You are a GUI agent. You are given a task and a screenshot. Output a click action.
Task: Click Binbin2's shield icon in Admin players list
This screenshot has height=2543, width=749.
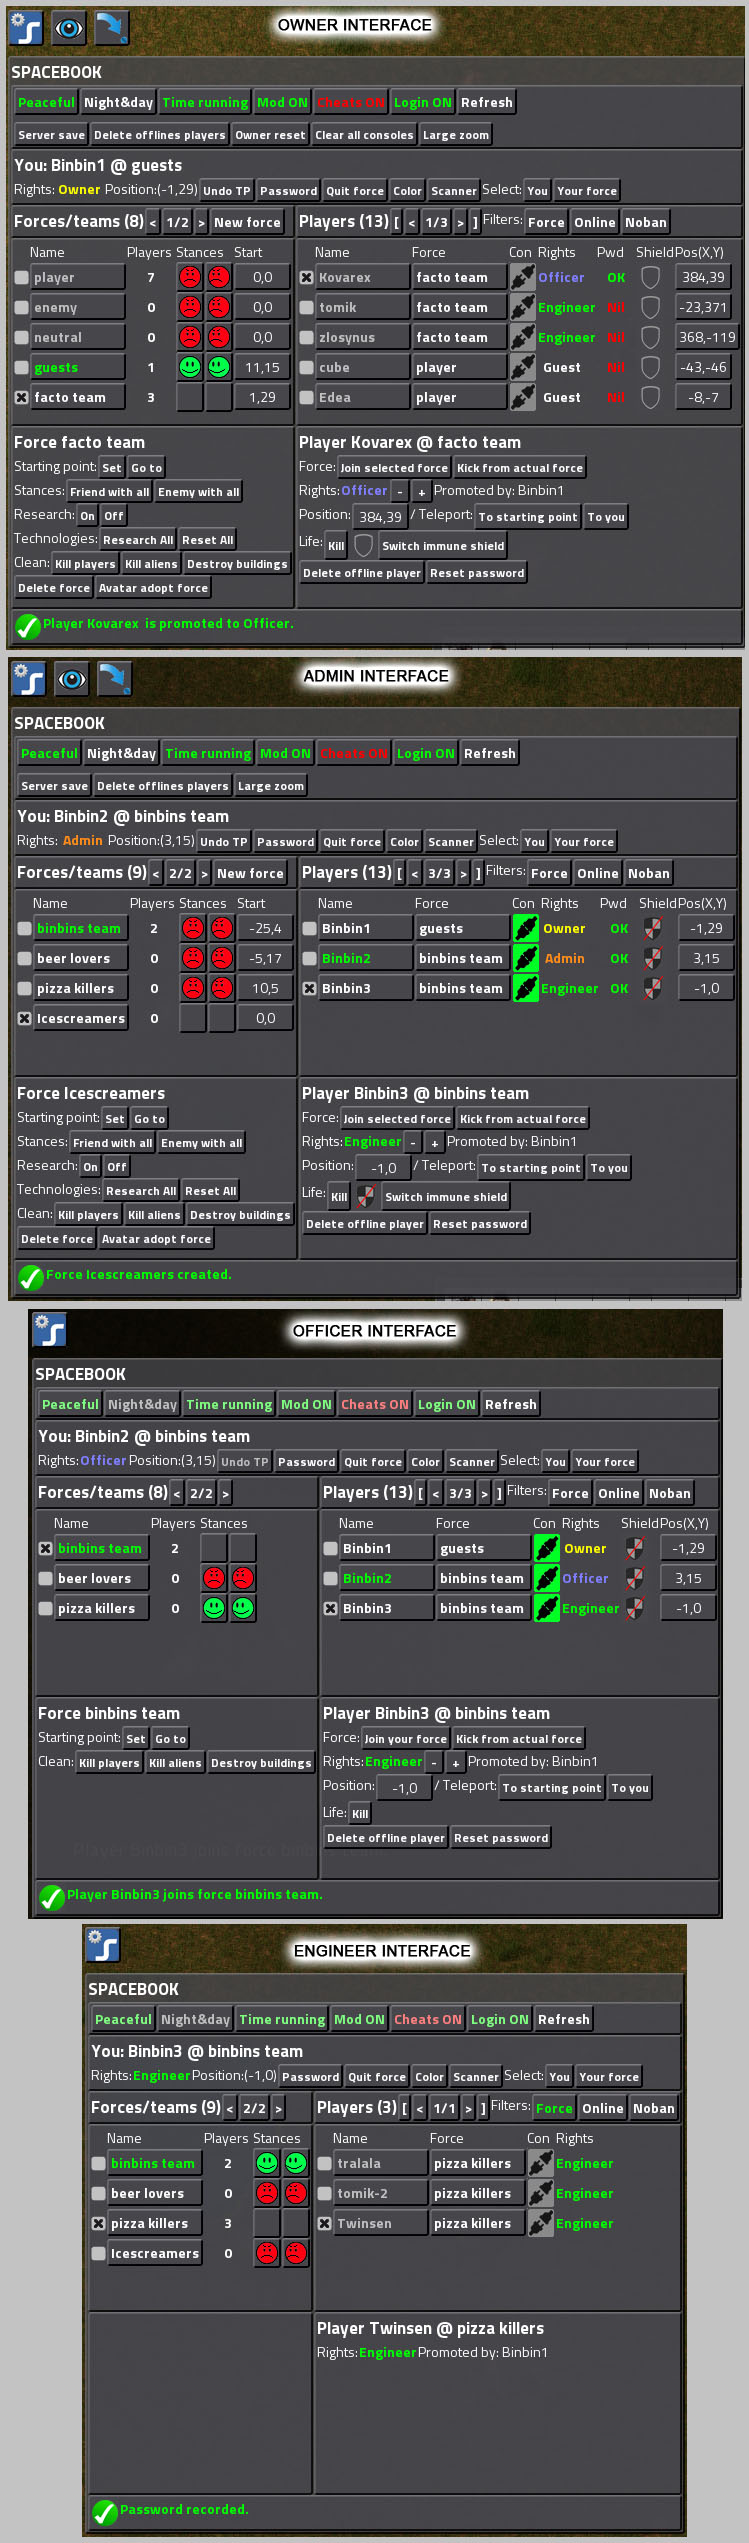point(653,958)
